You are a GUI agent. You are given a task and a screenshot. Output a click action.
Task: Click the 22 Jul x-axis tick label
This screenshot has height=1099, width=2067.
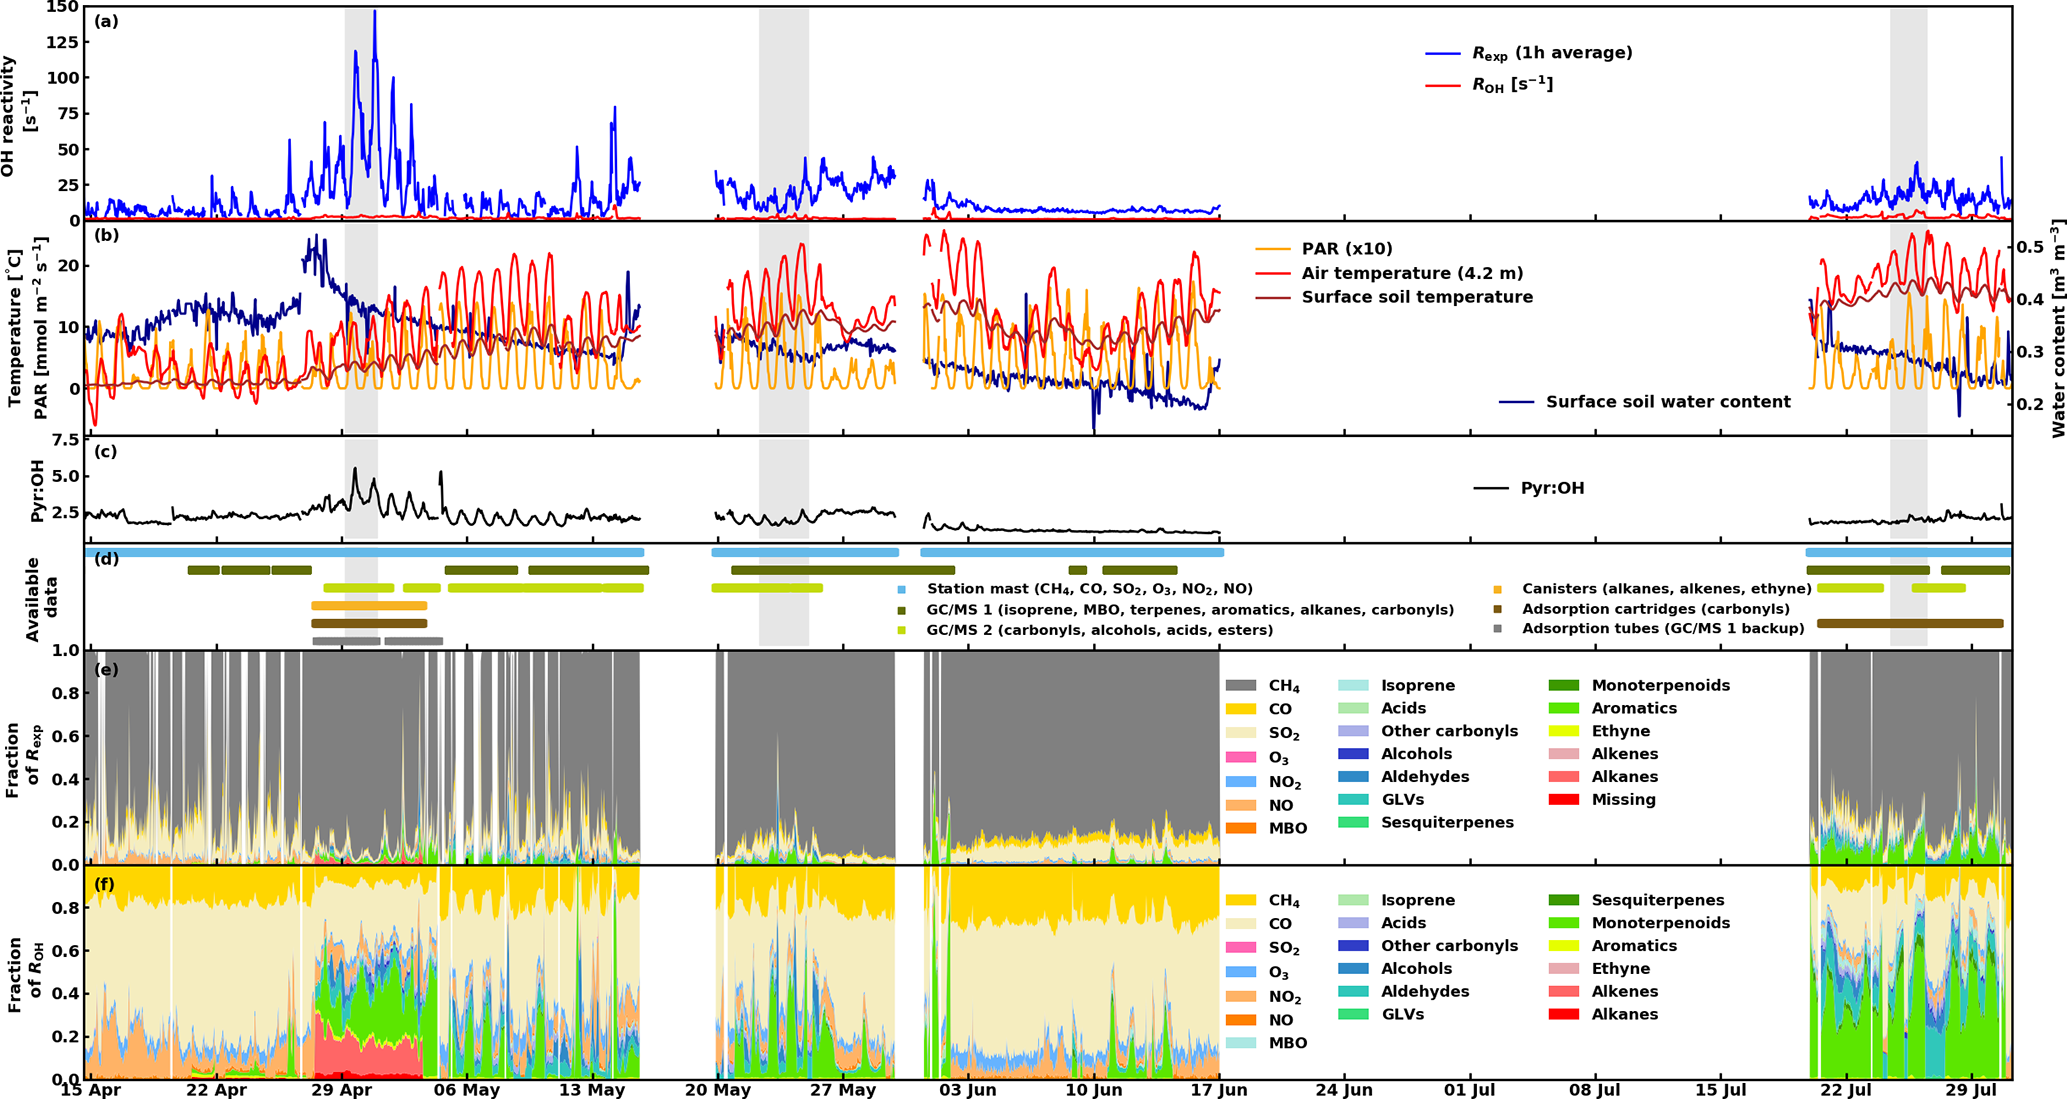click(x=1846, y=1089)
